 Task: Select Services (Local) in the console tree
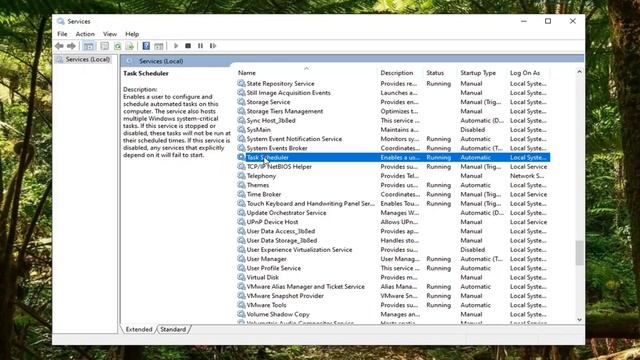click(x=83, y=60)
